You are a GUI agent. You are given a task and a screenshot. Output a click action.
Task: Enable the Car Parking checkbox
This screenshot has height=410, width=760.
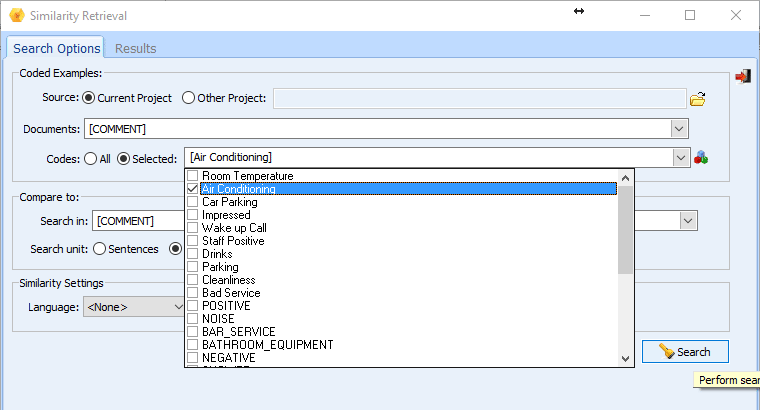coord(193,202)
